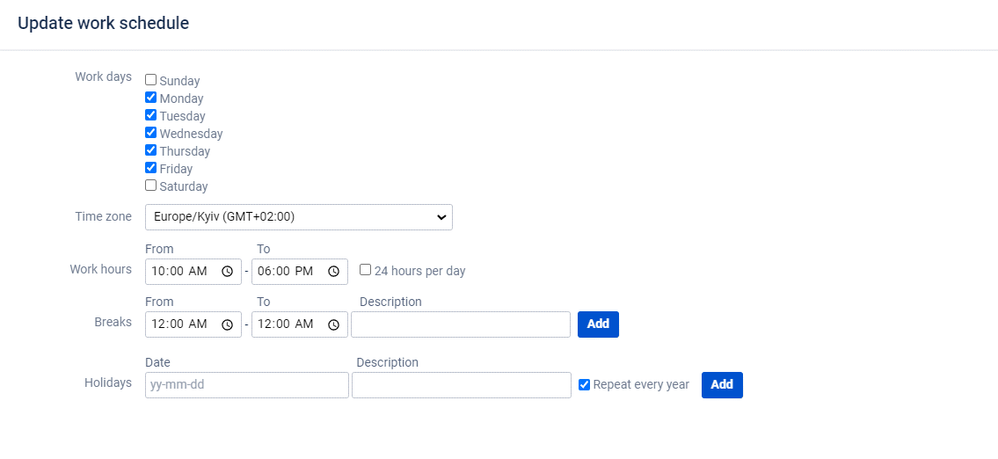Enable Saturday as a work day

click(x=151, y=186)
